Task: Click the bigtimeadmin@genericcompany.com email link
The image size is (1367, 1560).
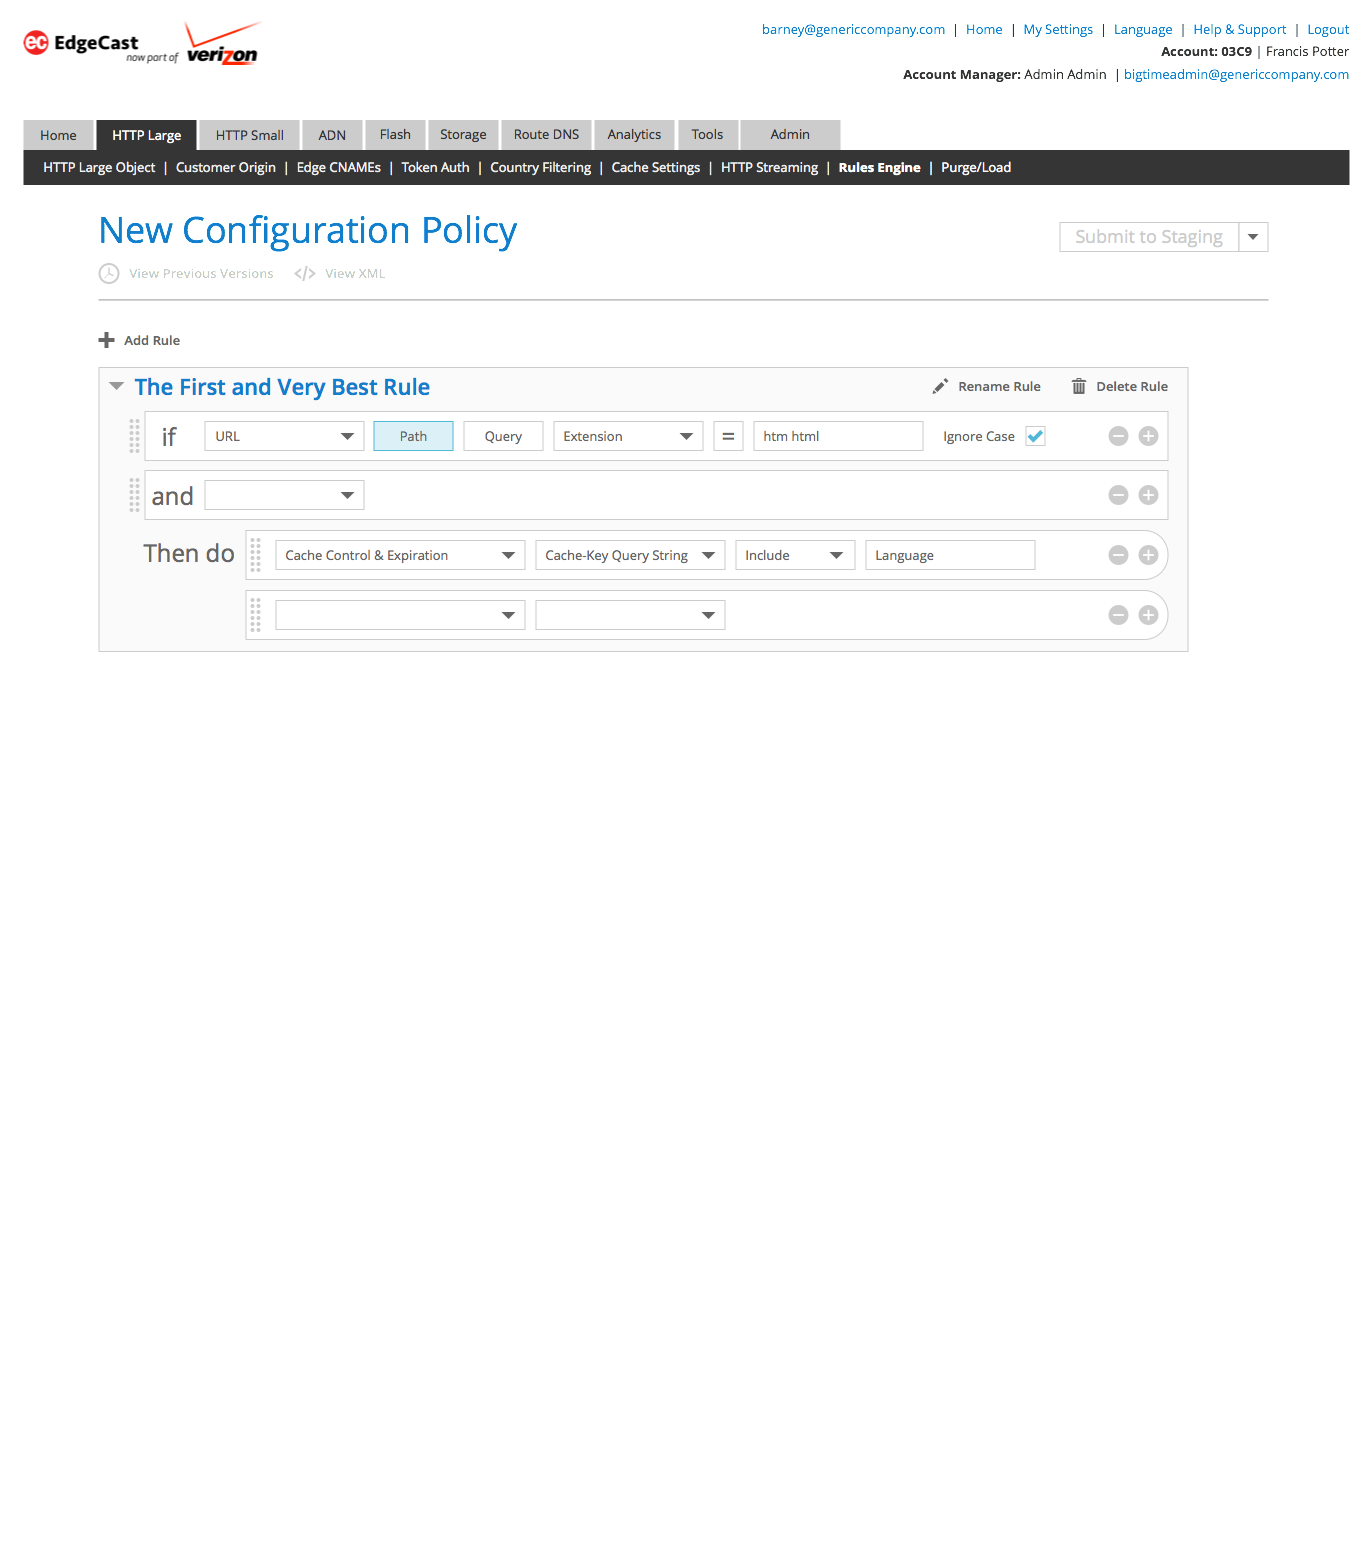Action: click(x=1236, y=74)
